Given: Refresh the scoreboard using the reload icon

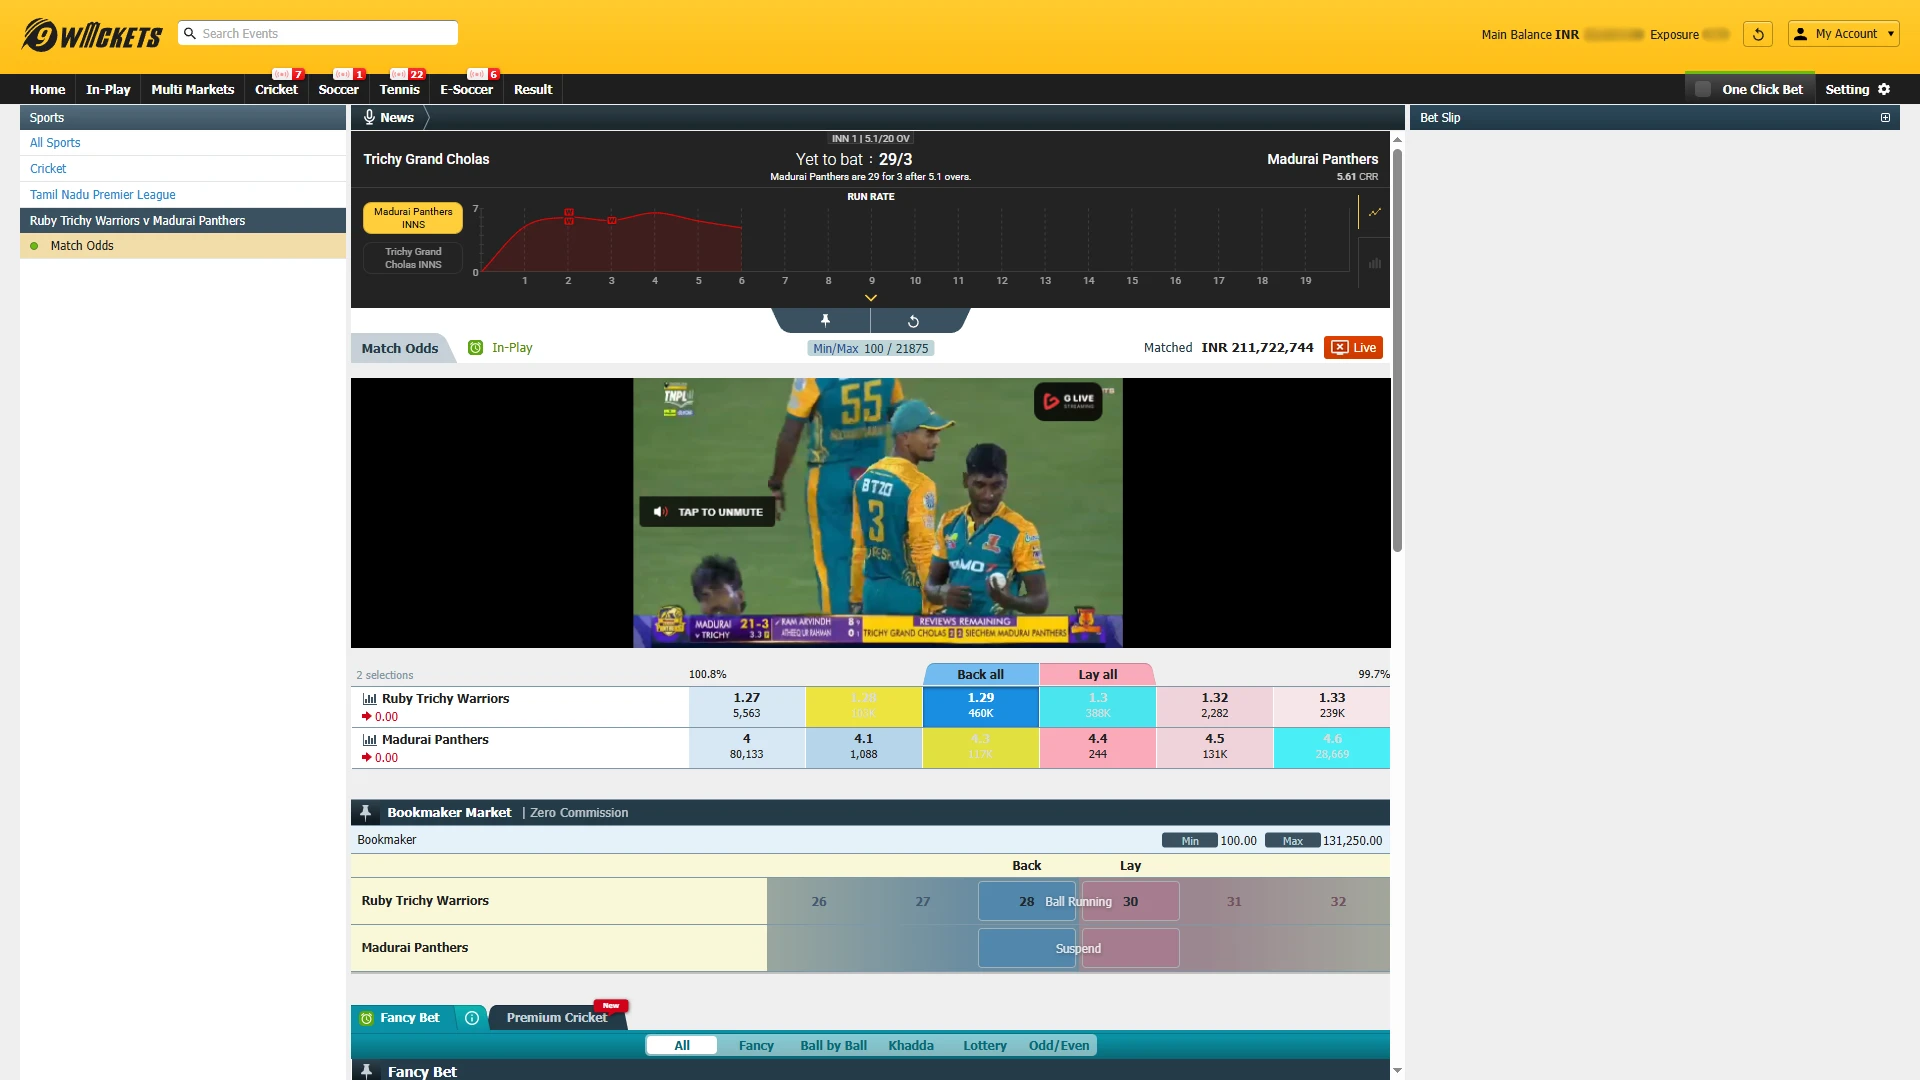Looking at the screenshot, I should tap(913, 320).
